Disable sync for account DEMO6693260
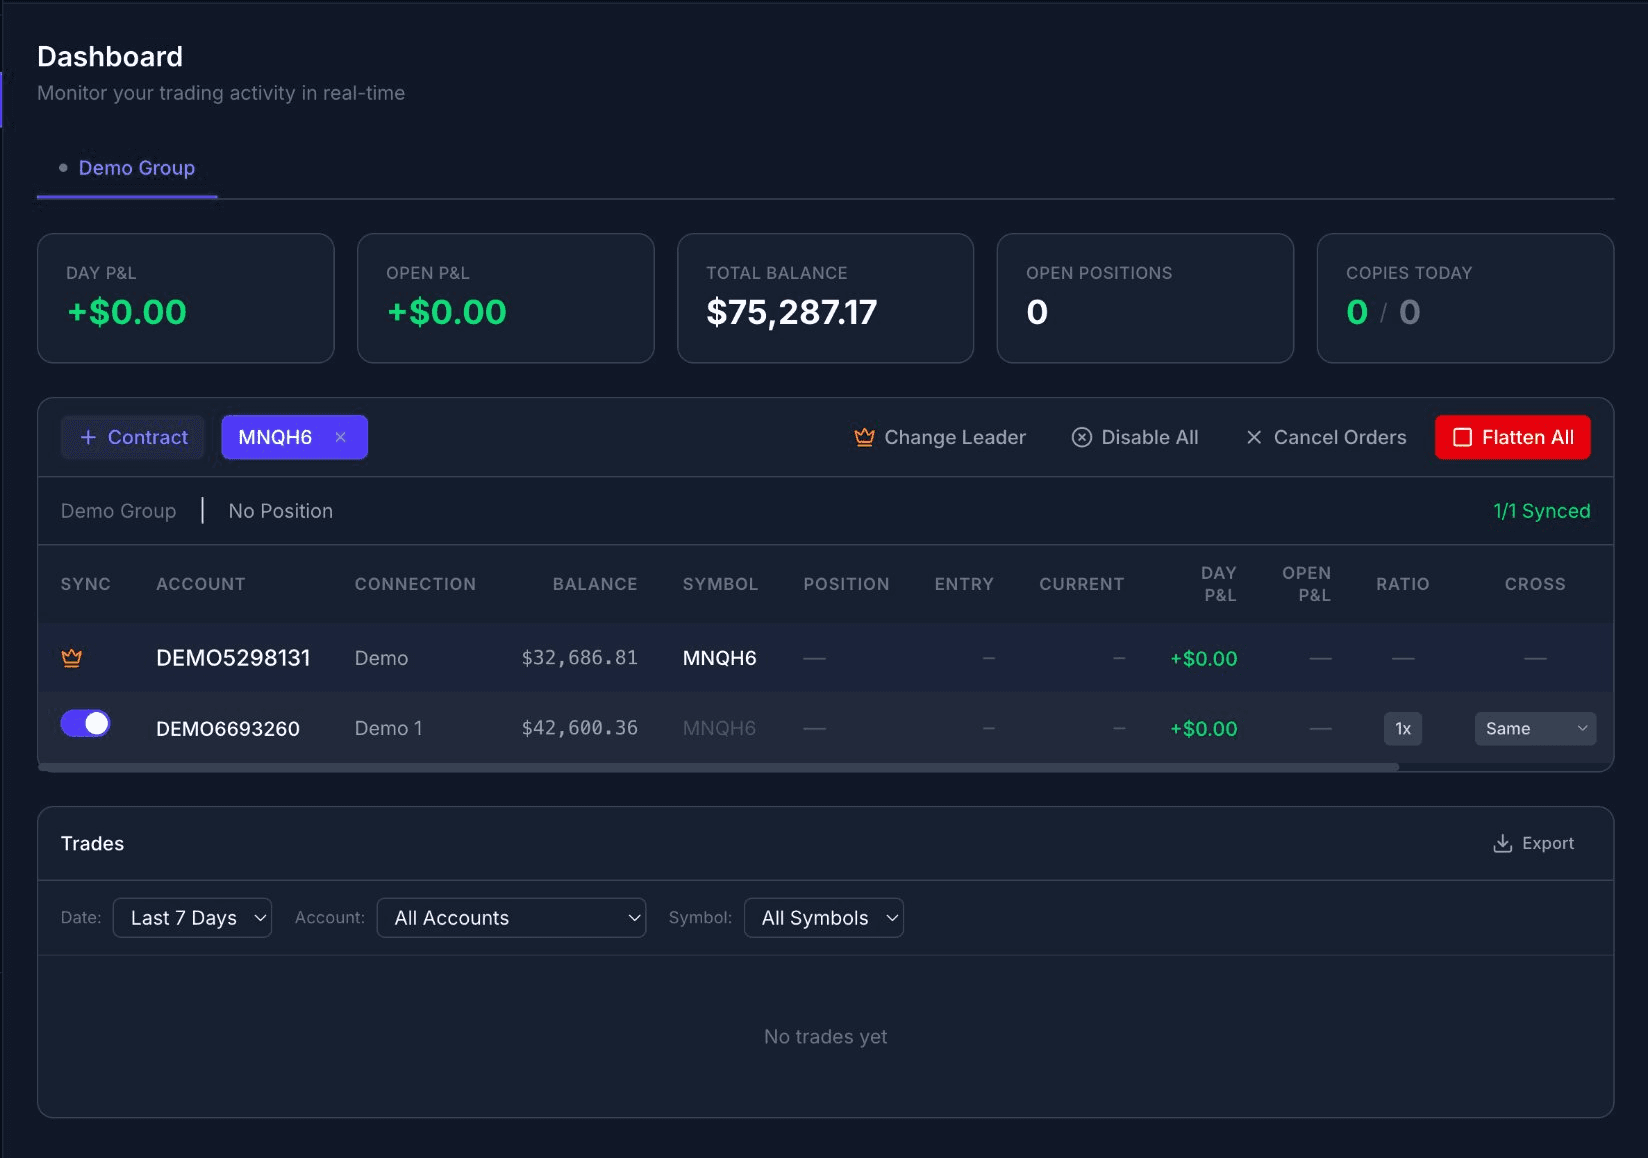The image size is (1648, 1158). click(x=85, y=723)
